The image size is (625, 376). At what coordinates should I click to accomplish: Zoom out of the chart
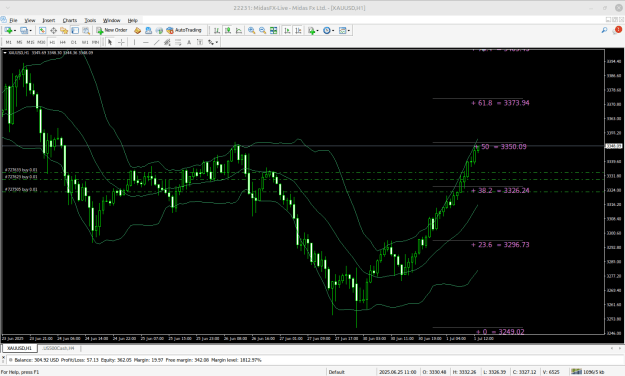[262, 30]
